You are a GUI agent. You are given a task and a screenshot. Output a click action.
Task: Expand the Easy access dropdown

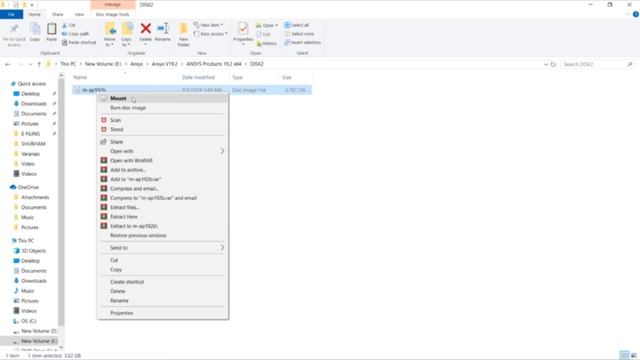pos(211,34)
